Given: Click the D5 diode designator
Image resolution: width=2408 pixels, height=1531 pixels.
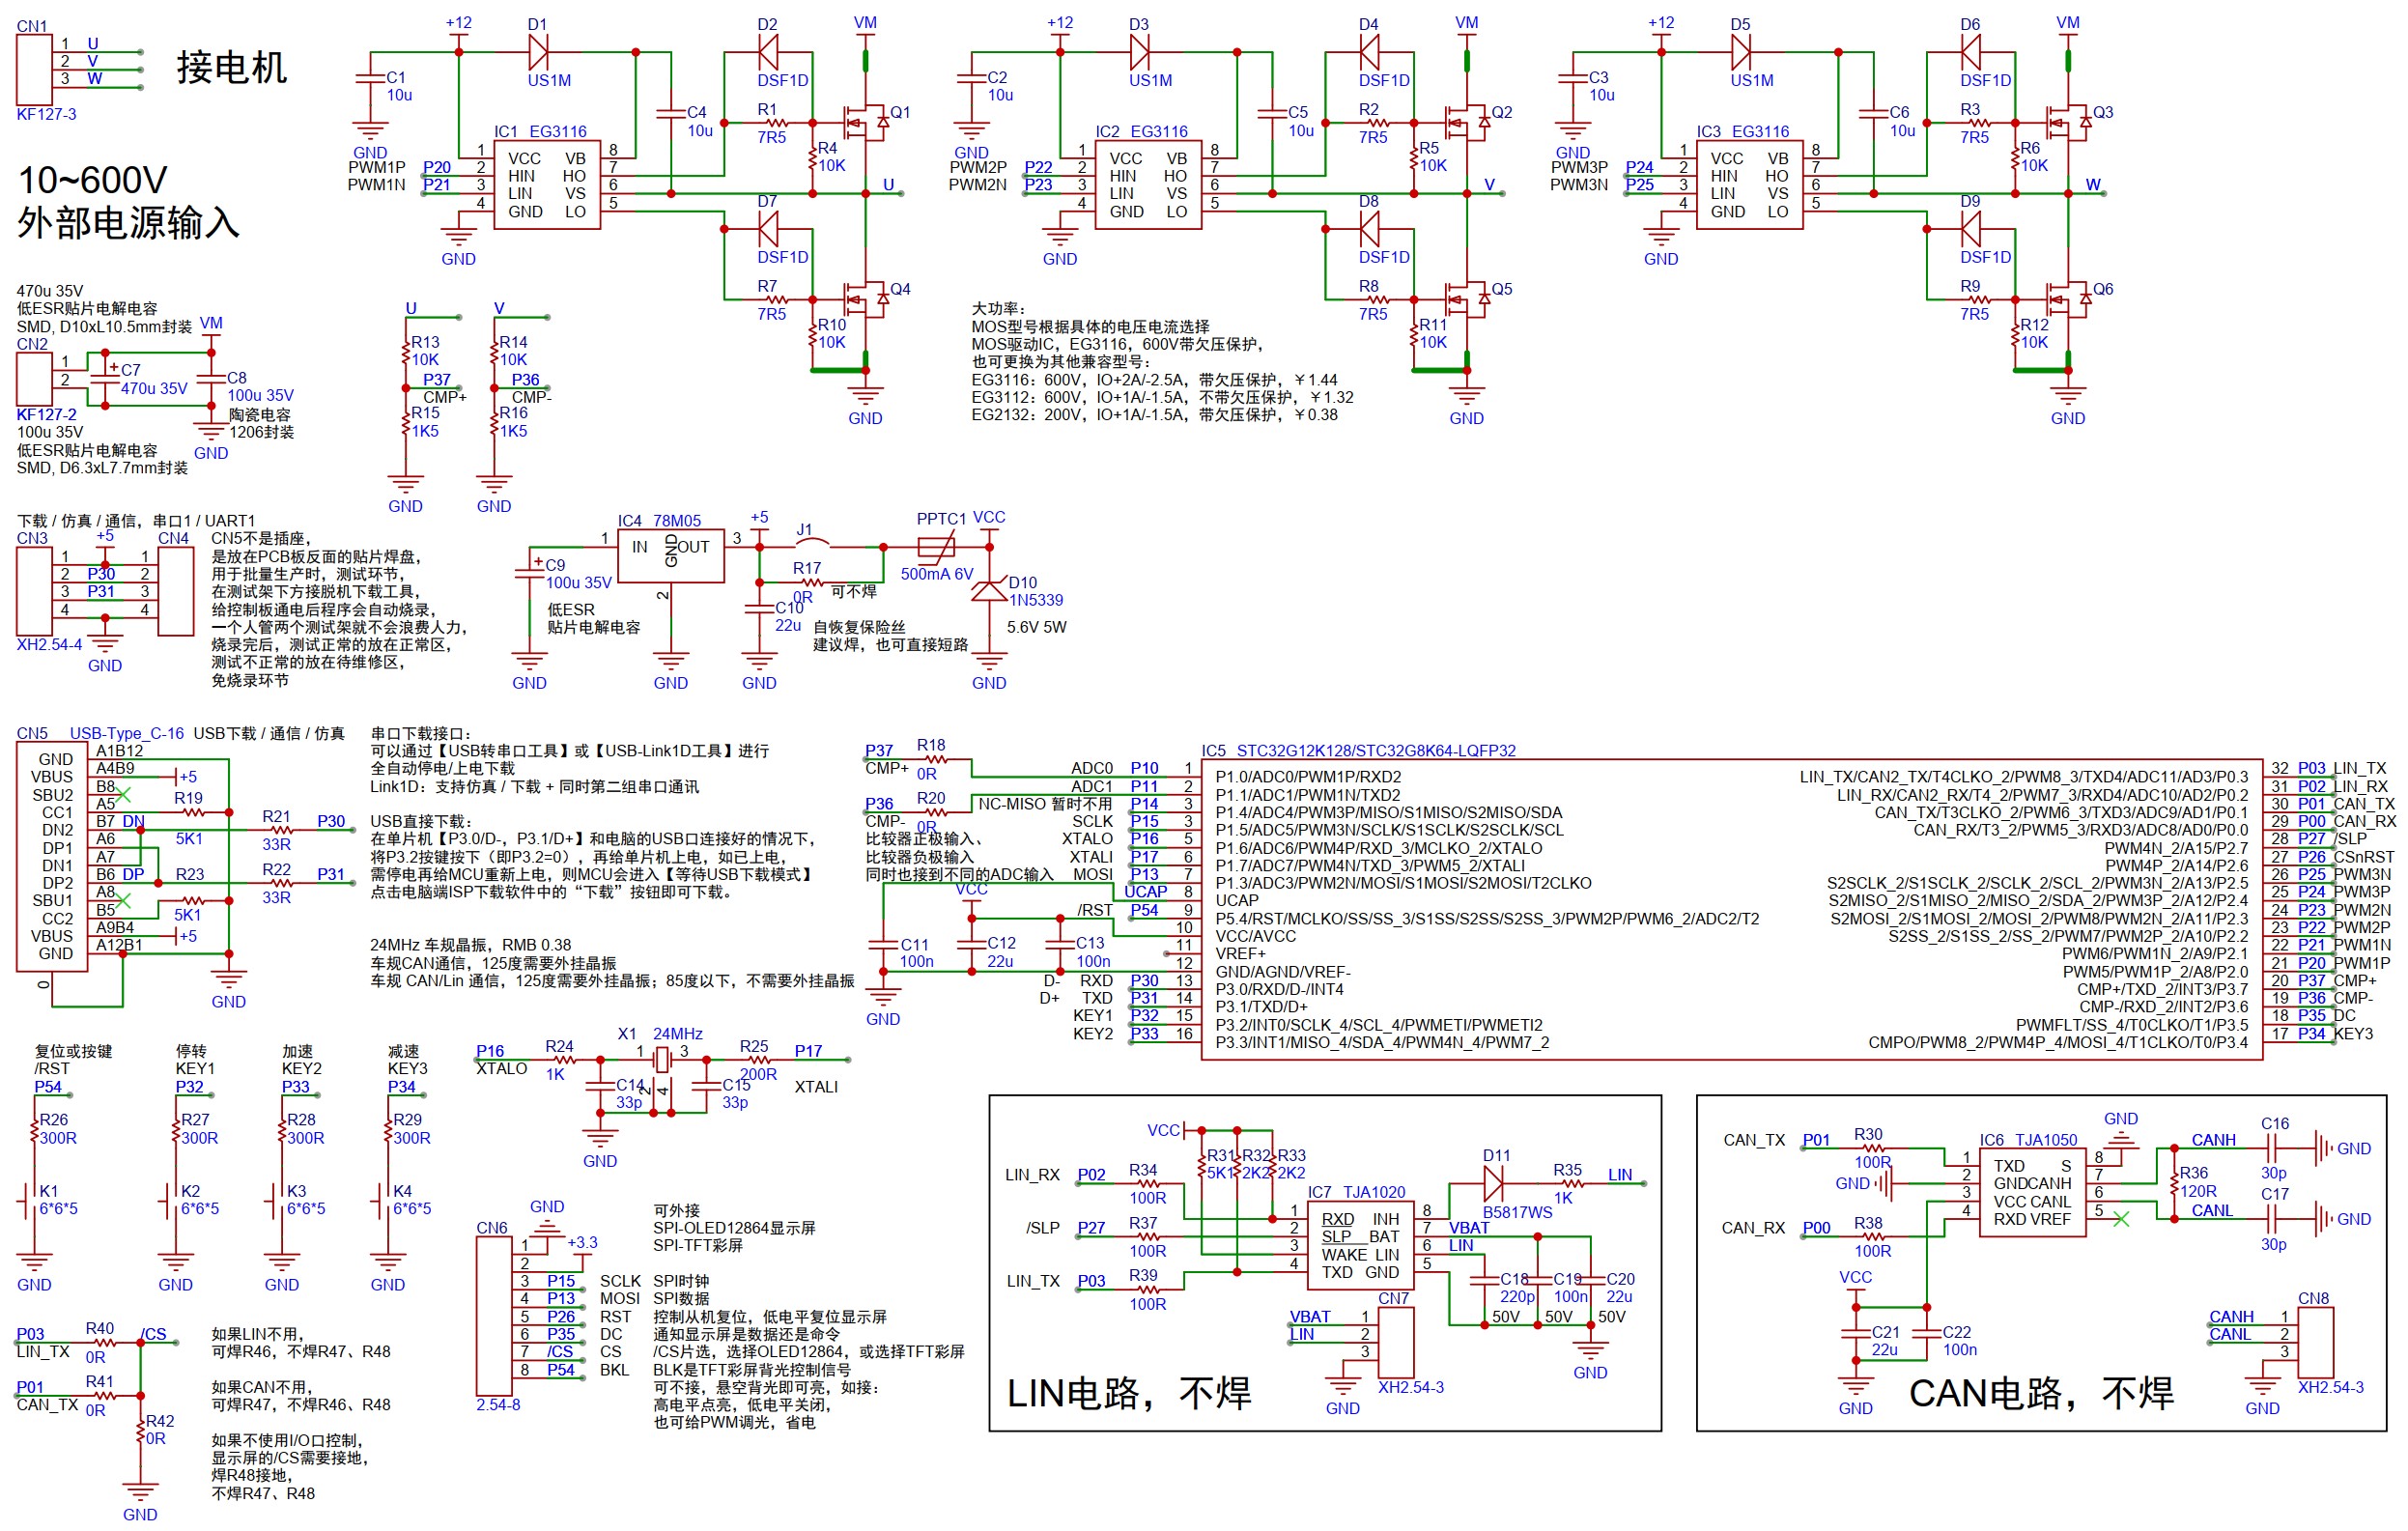Looking at the screenshot, I should pos(1740,24).
